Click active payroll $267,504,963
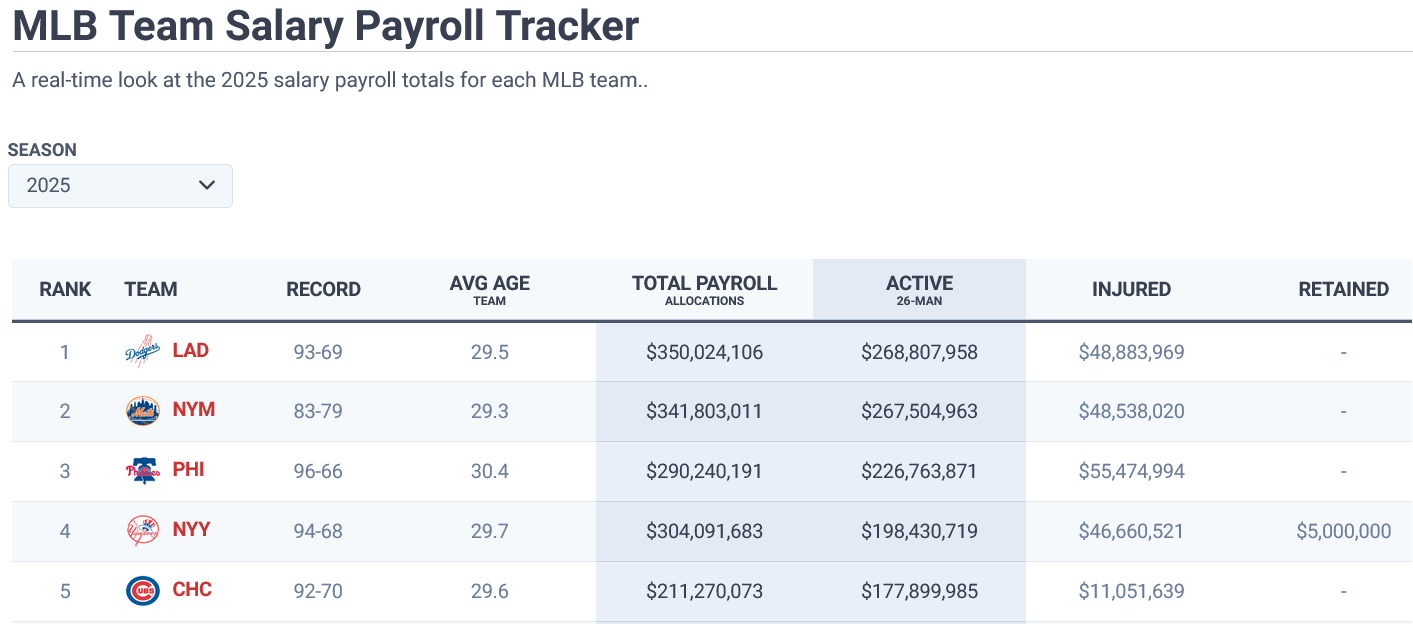The height and width of the screenshot is (624, 1413). (x=919, y=411)
